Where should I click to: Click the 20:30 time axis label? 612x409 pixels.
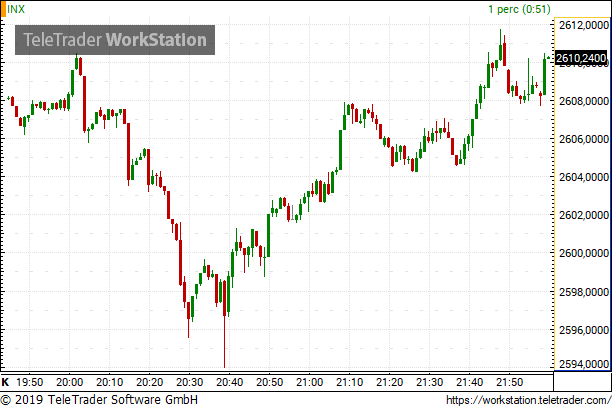(189, 382)
